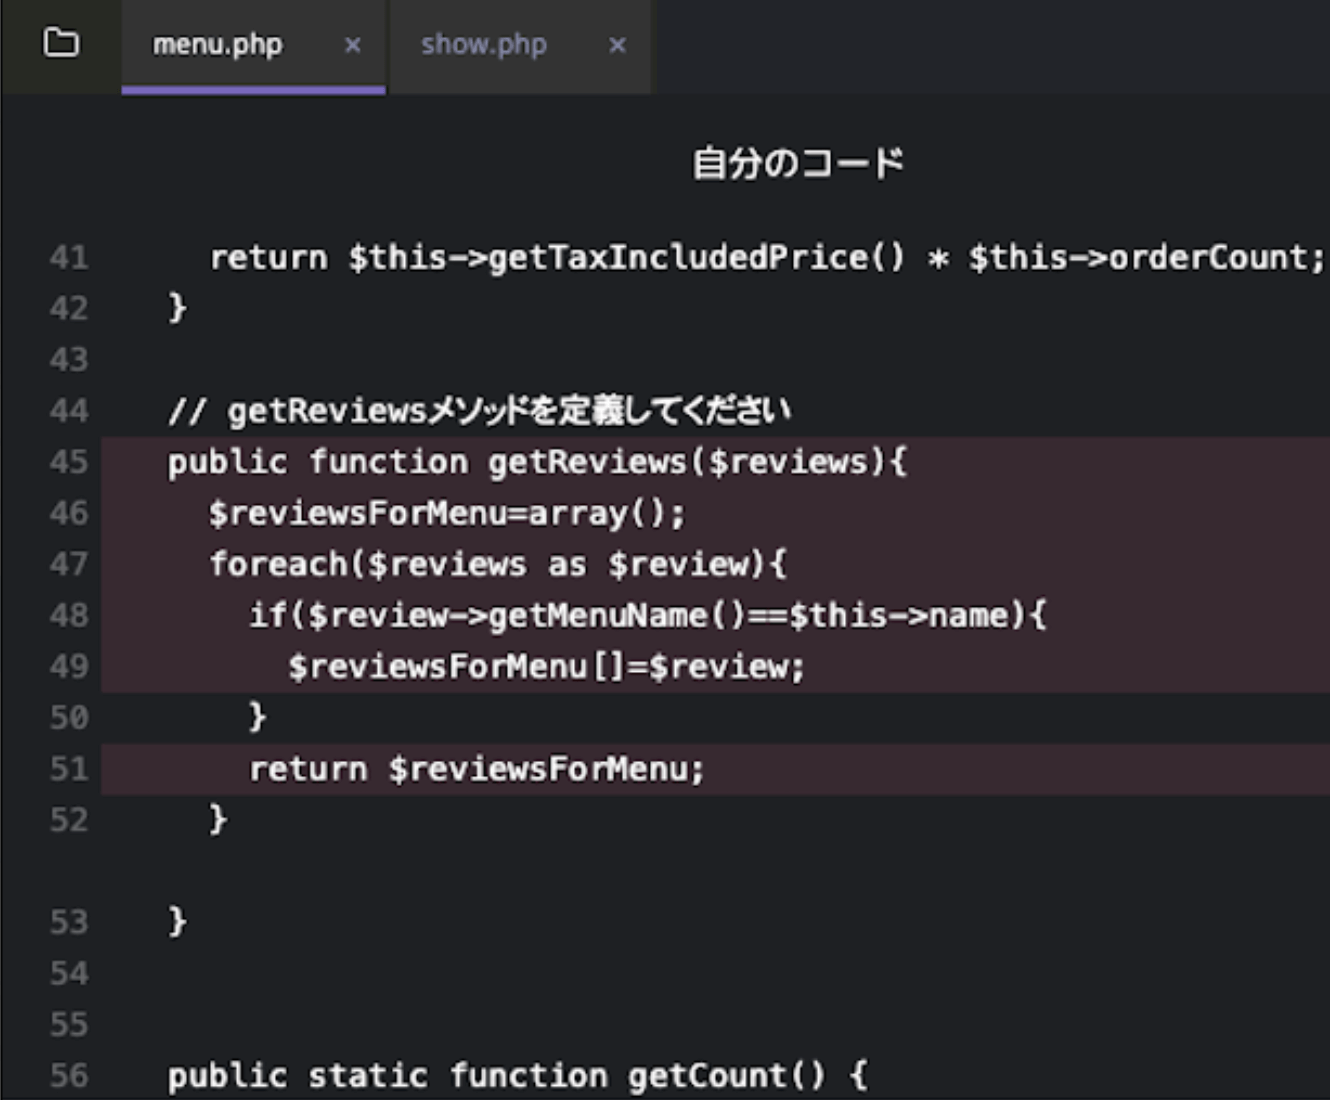This screenshot has width=1330, height=1100.
Task: Click the closing brace on line 50
Action: pos(258,717)
